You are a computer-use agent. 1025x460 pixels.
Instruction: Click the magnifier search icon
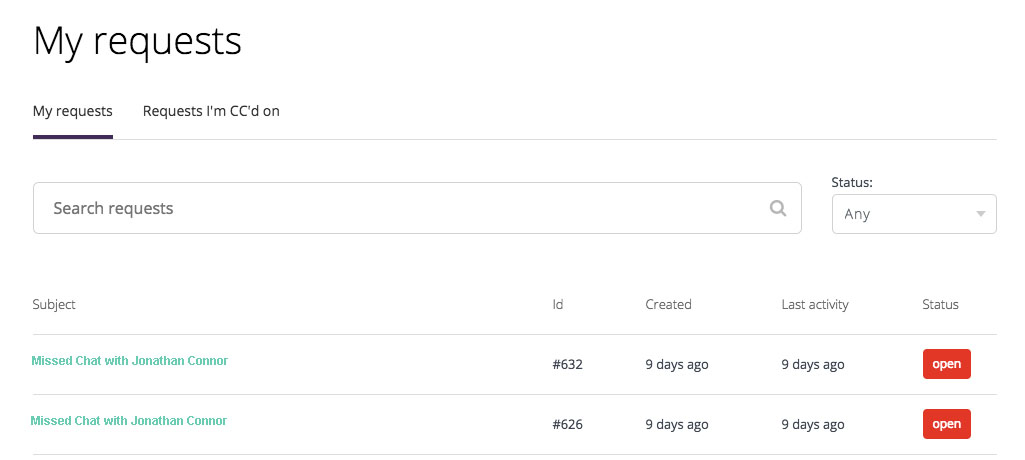click(777, 208)
